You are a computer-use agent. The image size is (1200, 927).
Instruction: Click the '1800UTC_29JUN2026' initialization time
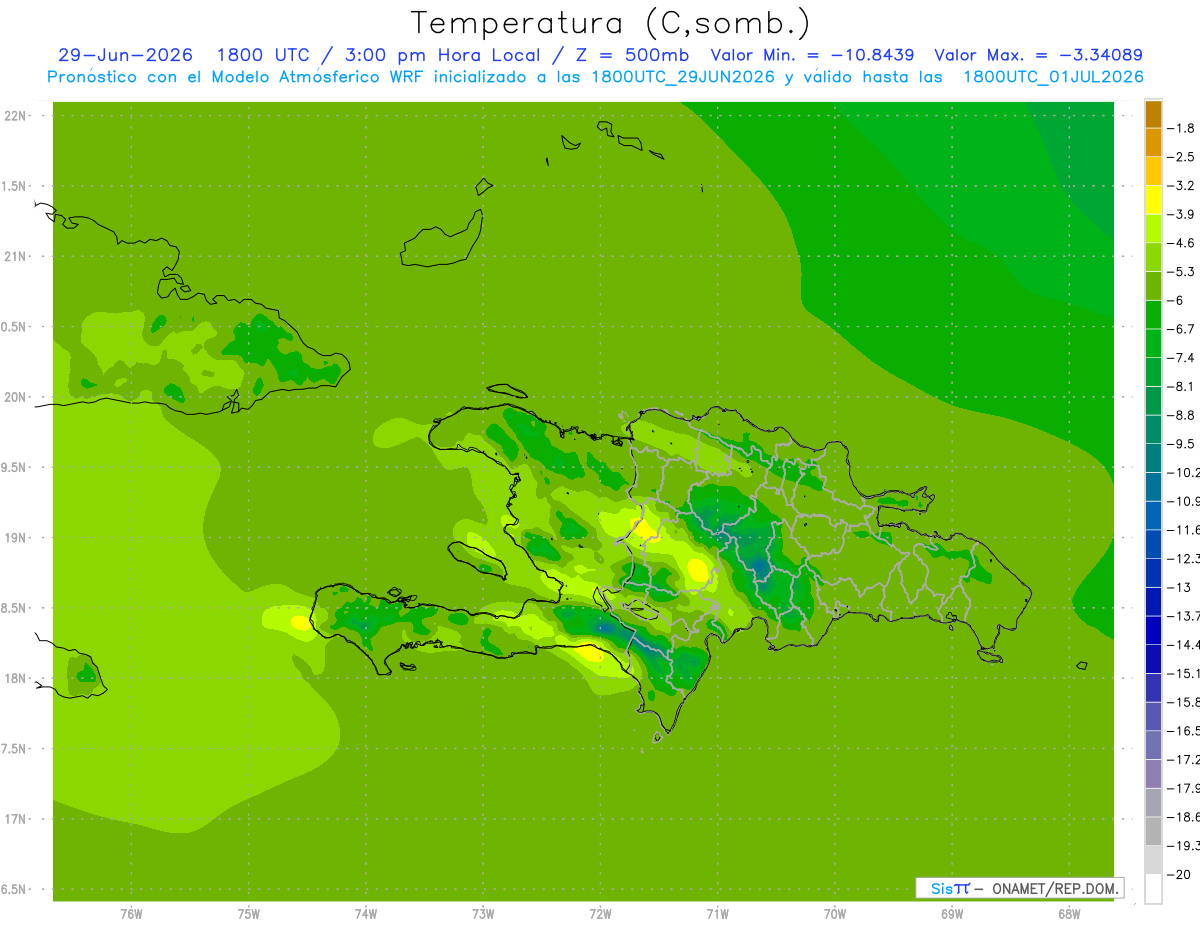pos(683,77)
